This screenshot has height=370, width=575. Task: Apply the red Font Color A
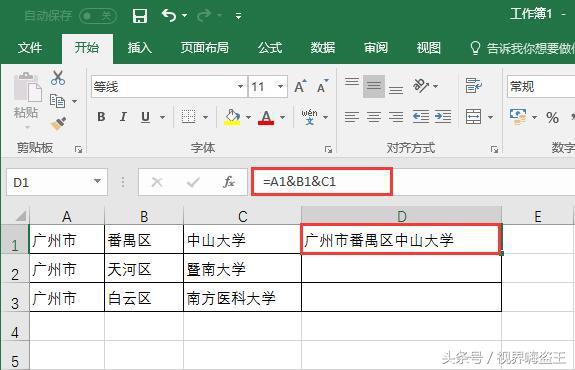pyautogui.click(x=266, y=117)
